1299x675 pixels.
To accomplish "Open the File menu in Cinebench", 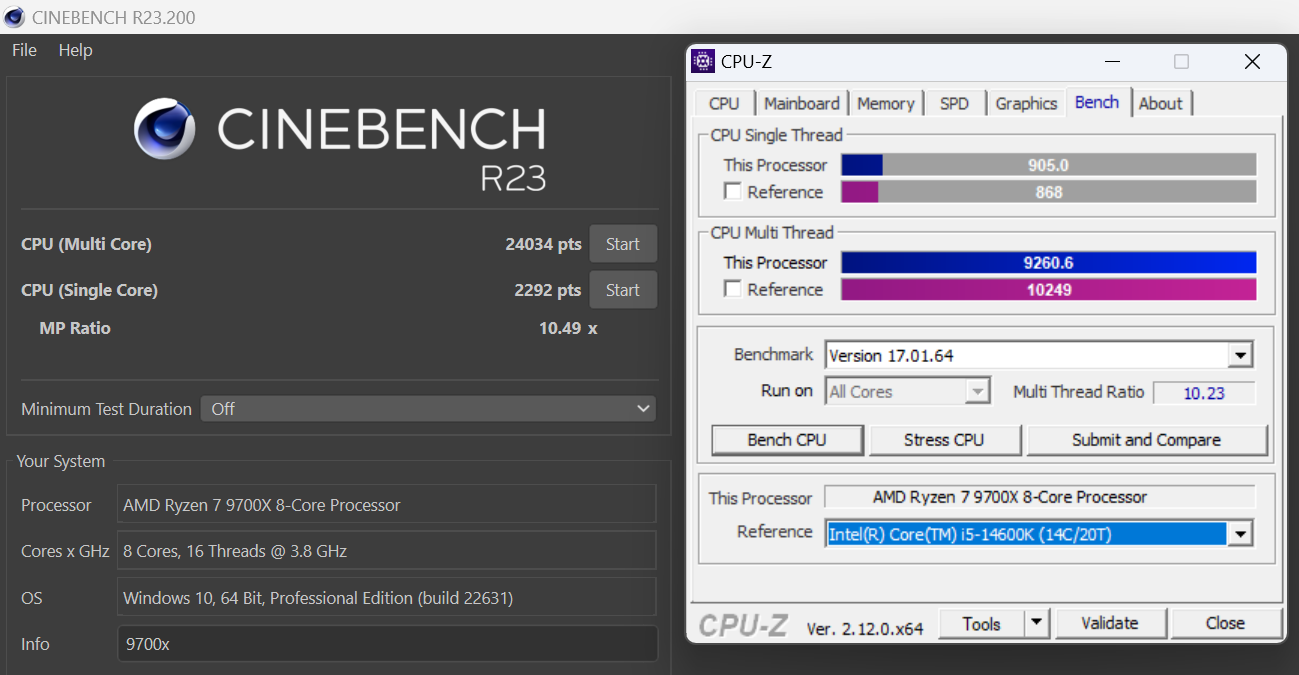I will 24,50.
